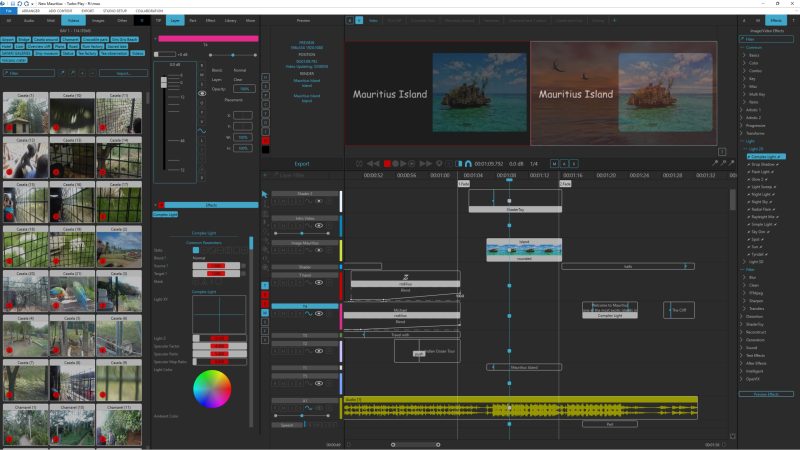Viewport: 800px width, 450px height.
Task: Click the red record/stop transport button
Action: click(x=387, y=164)
